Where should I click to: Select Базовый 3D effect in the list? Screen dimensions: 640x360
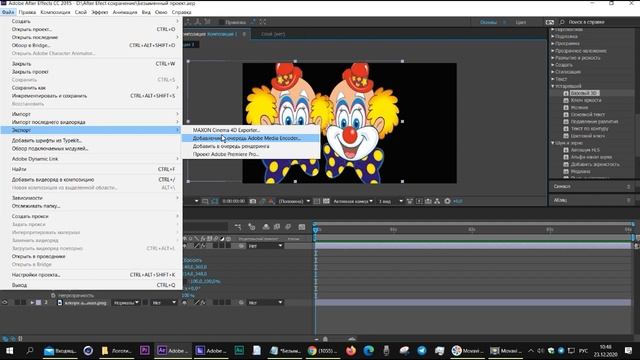click(x=584, y=93)
